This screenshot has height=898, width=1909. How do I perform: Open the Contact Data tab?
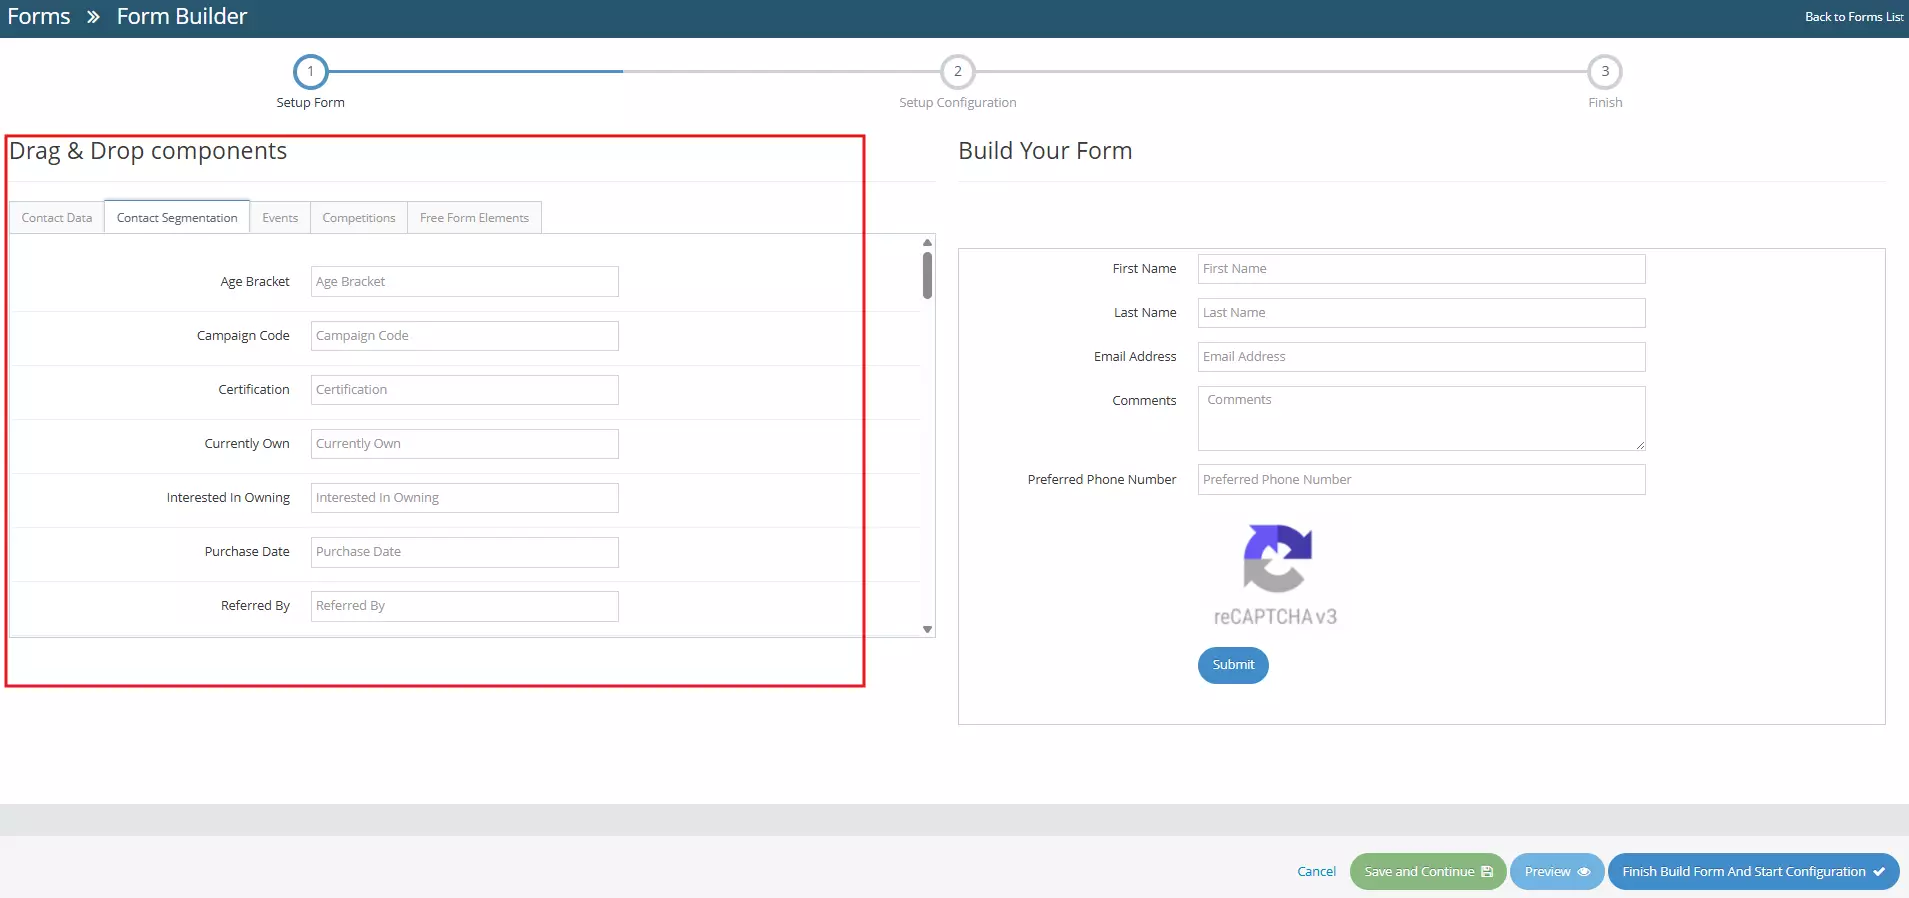[57, 218]
